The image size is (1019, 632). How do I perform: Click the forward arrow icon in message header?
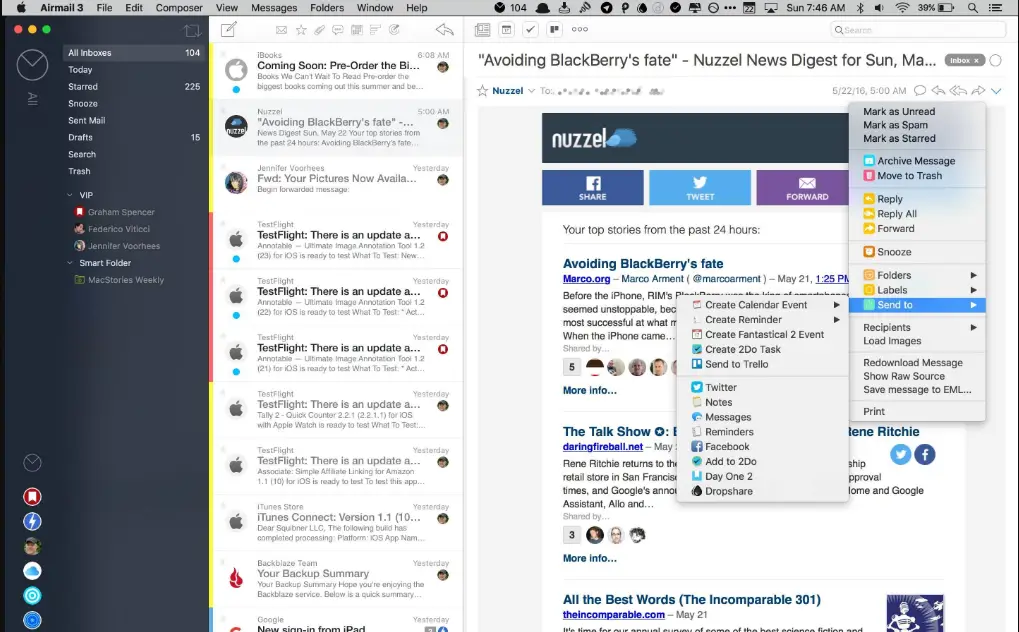[x=977, y=90]
